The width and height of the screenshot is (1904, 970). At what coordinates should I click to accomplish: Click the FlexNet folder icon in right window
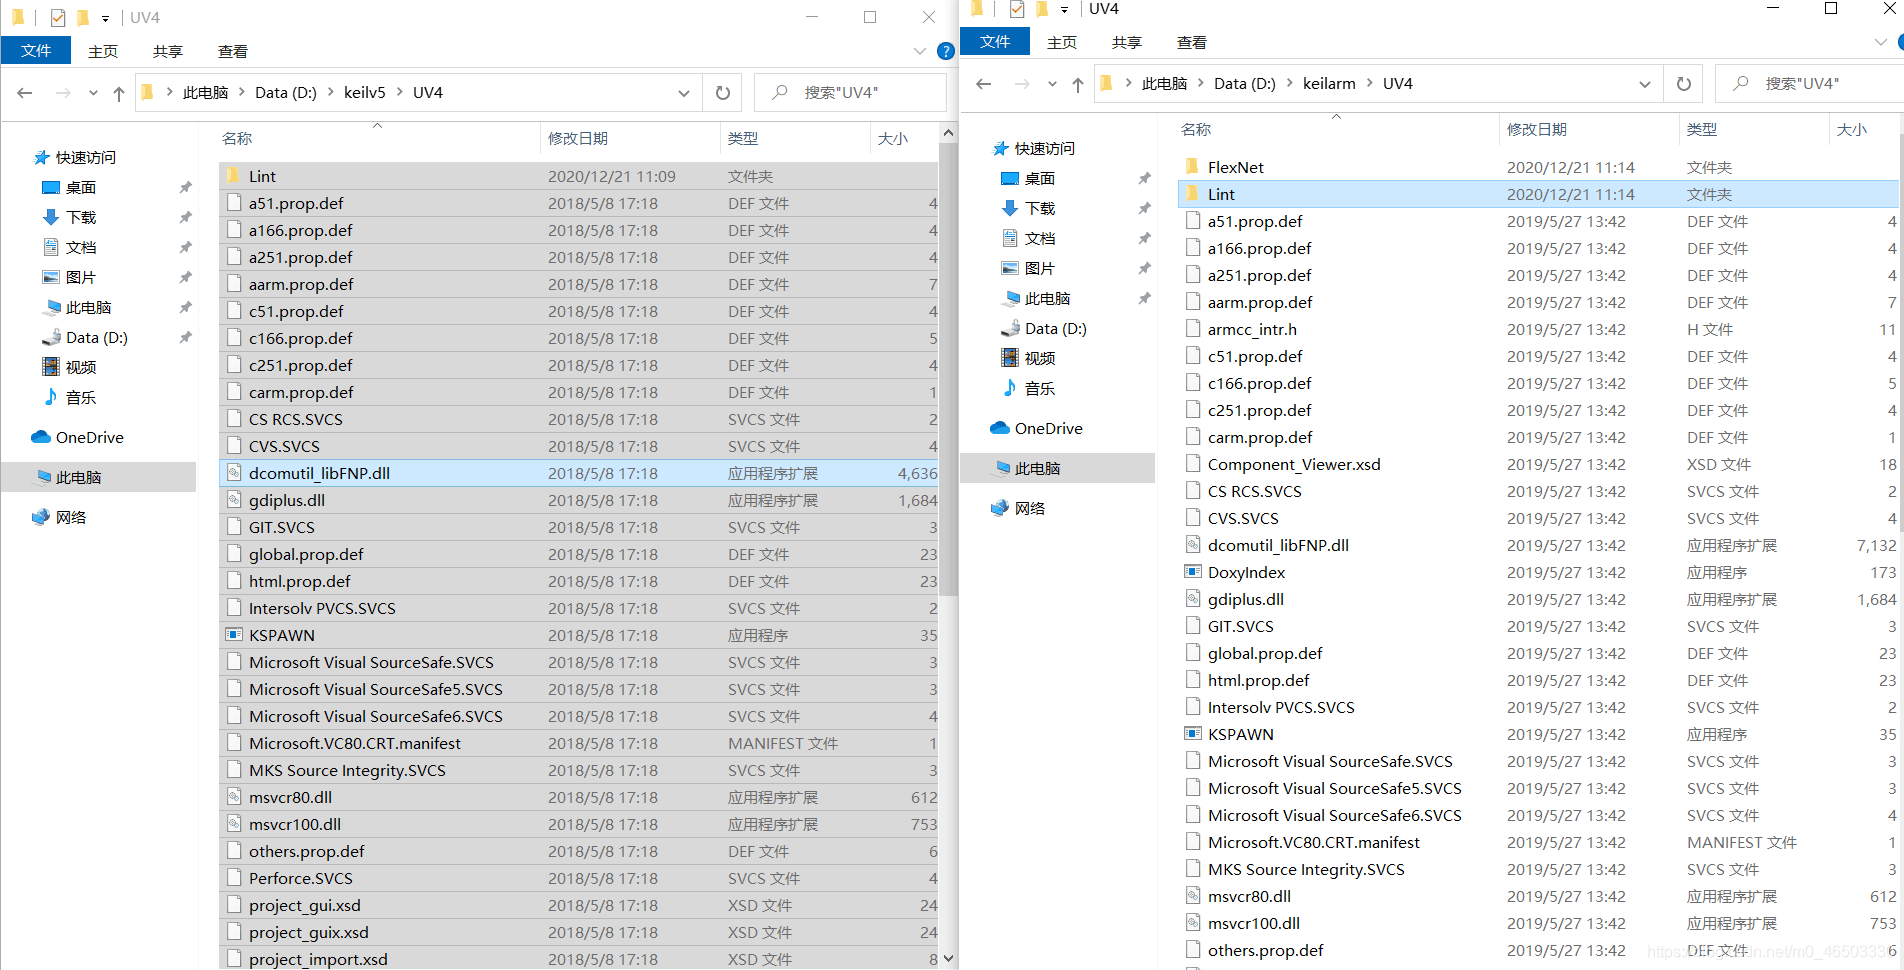tap(1193, 167)
